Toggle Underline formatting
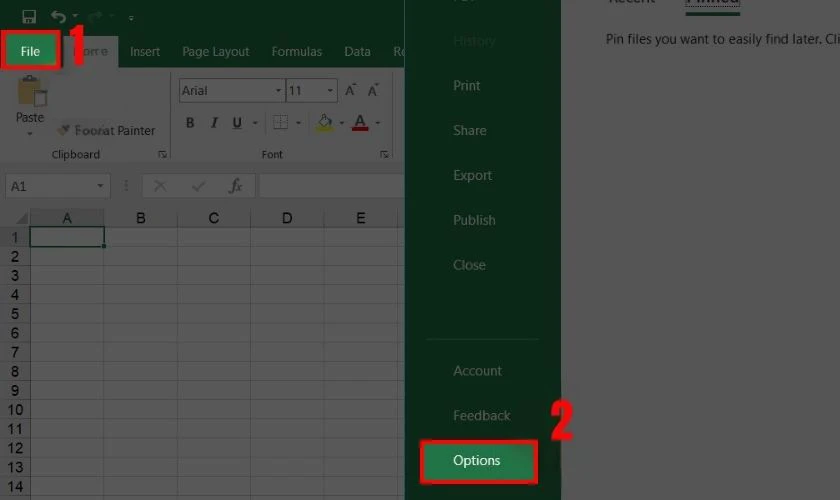The height and width of the screenshot is (500, 840). click(x=237, y=123)
